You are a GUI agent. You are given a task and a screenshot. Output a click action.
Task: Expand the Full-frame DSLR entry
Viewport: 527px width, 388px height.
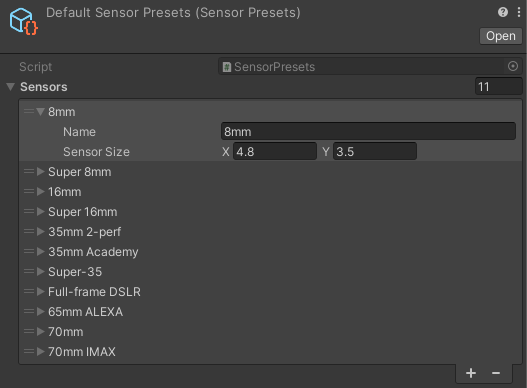coord(41,292)
